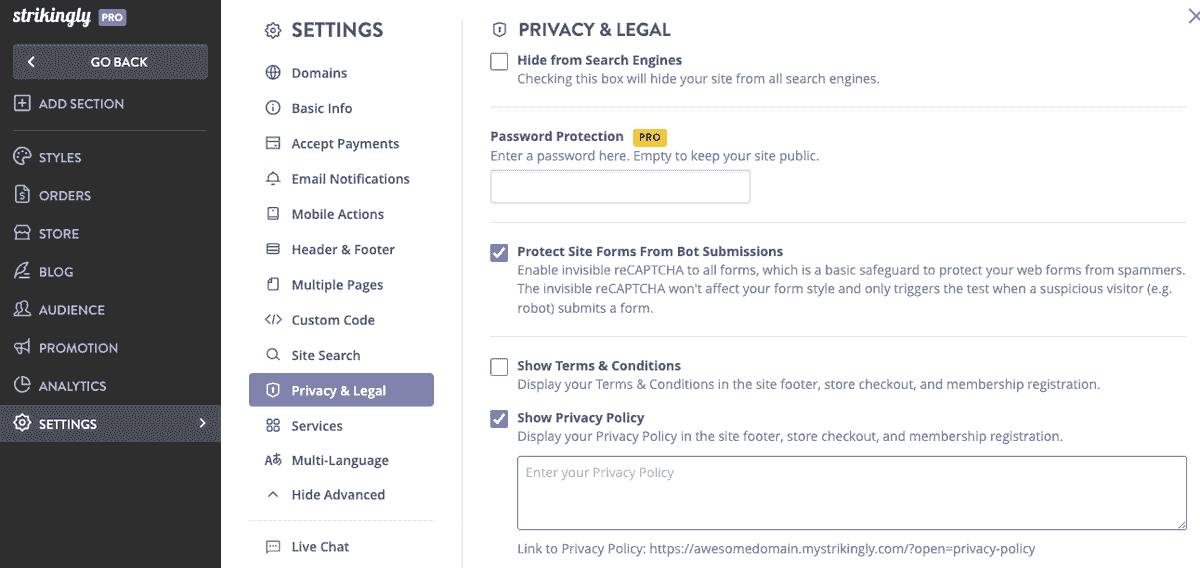This screenshot has height=568, width=1200.
Task: Click the Blog quill icon
Action: [22, 271]
